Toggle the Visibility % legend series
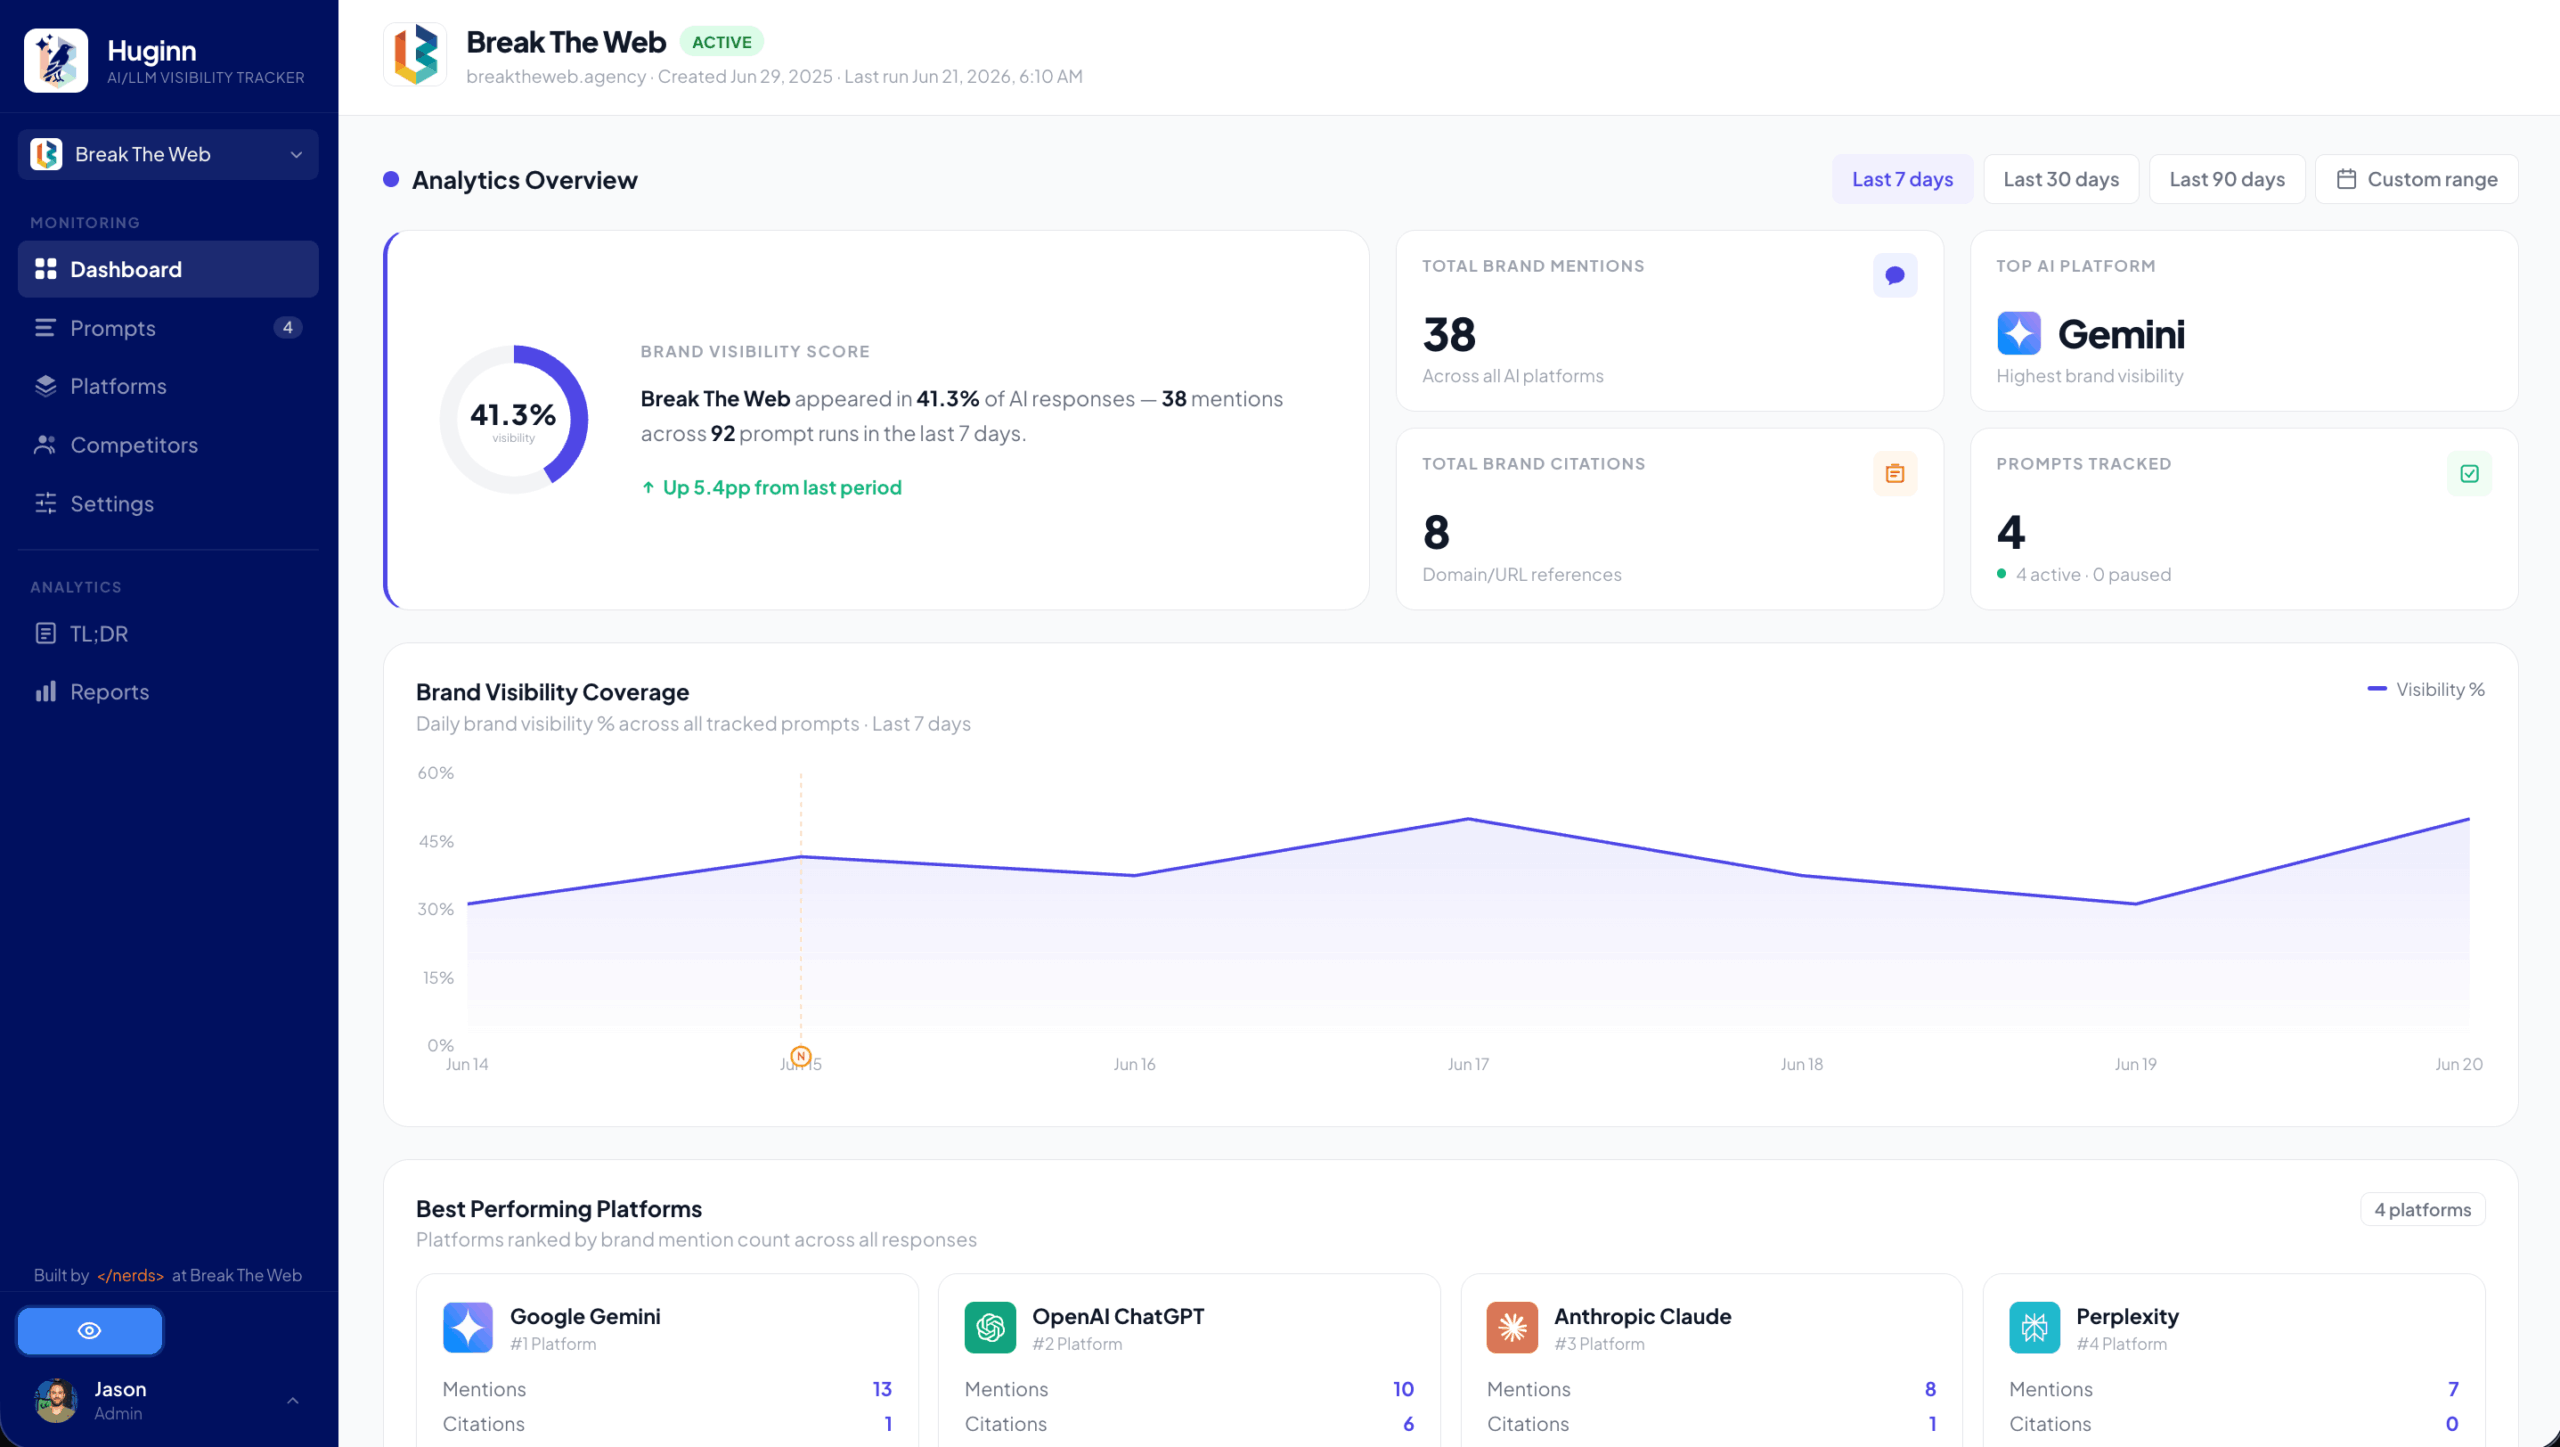The image size is (2560, 1447). [2425, 689]
